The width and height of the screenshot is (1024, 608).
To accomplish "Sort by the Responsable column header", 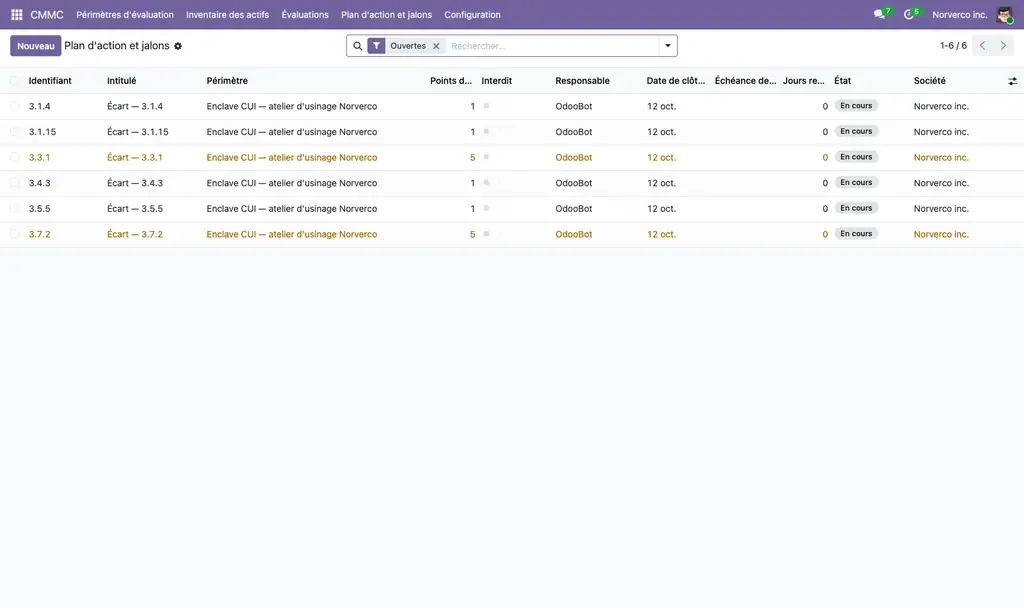I will [x=583, y=81].
